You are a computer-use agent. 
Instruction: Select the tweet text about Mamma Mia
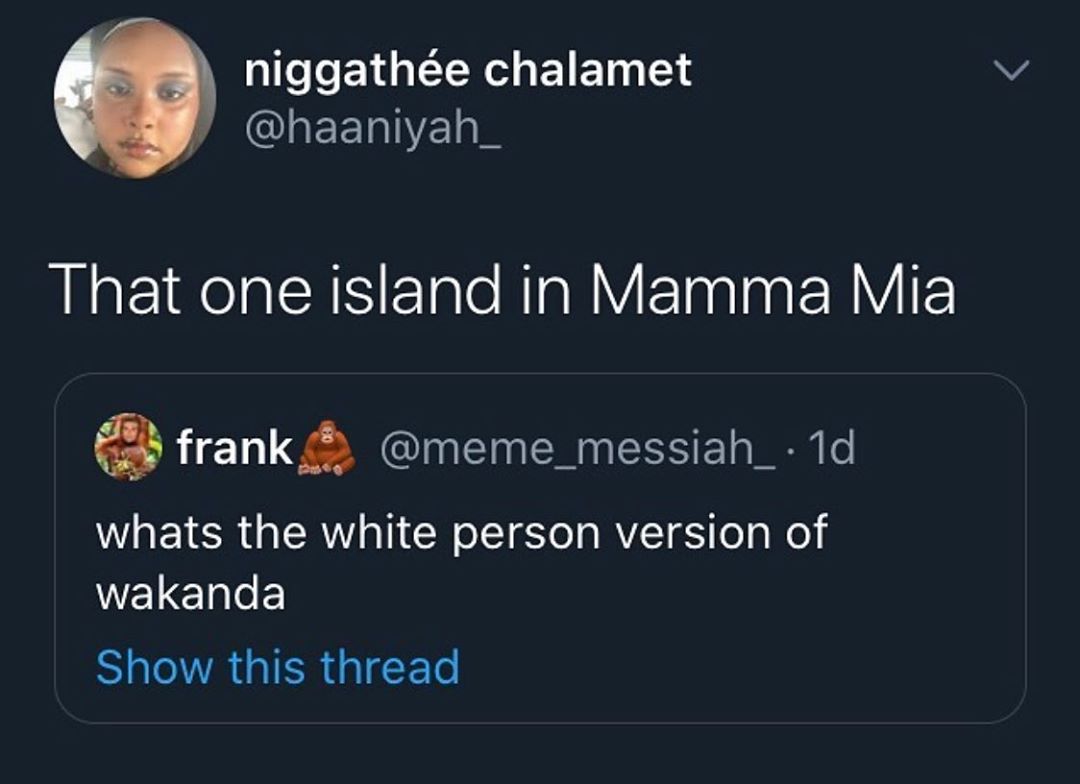(505, 291)
